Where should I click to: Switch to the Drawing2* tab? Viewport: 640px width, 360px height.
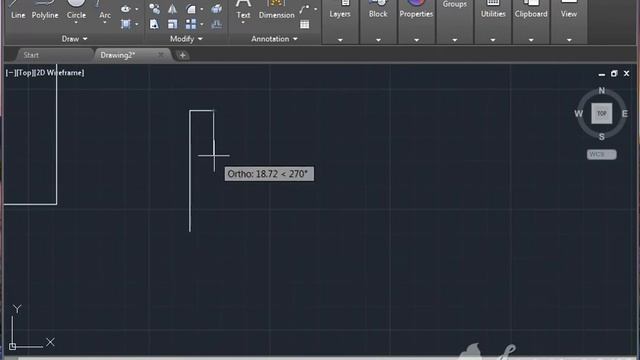coord(118,55)
